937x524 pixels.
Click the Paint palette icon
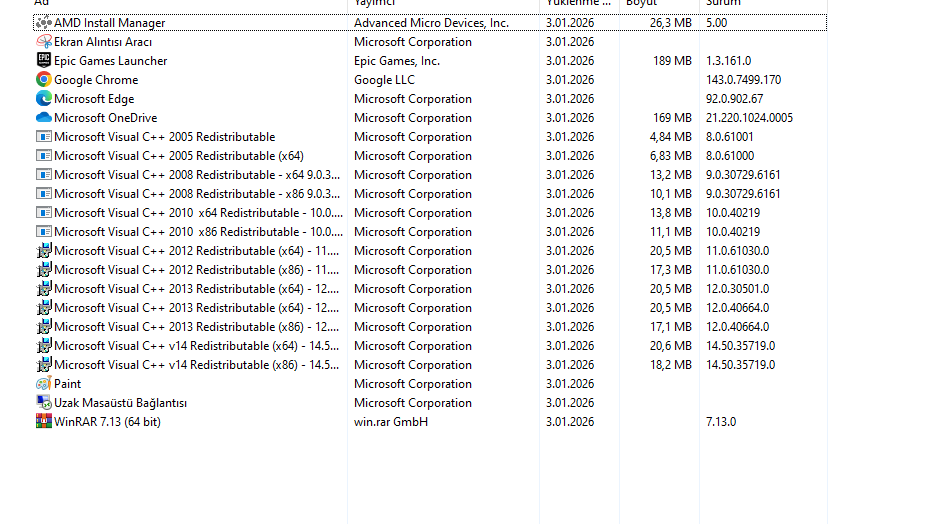(x=44, y=384)
